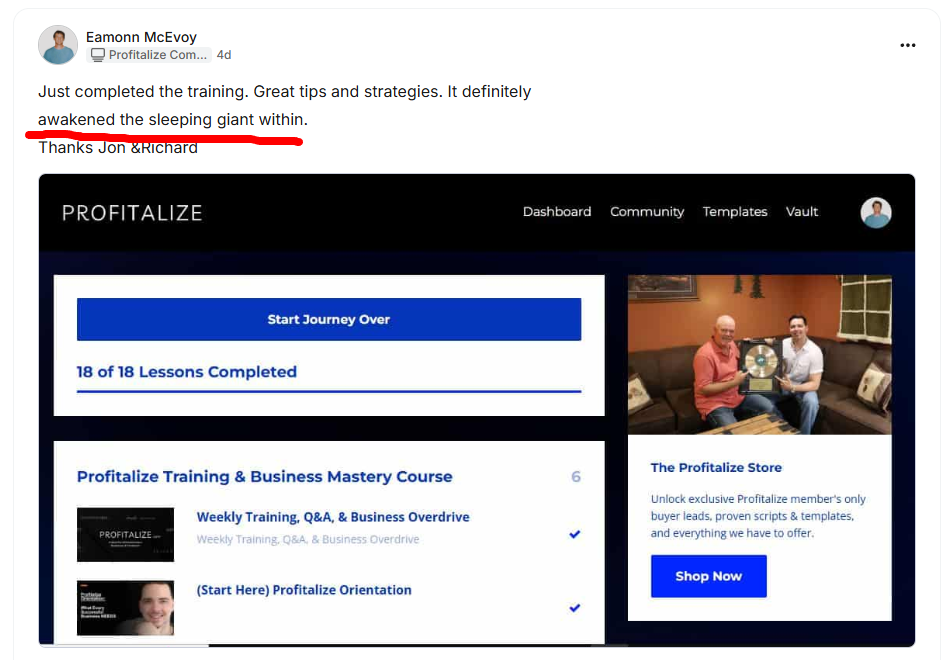Open the (Start Here) Profitalize Orientation lesson
Image resolution: width=948 pixels, height=660 pixels.
(304, 590)
